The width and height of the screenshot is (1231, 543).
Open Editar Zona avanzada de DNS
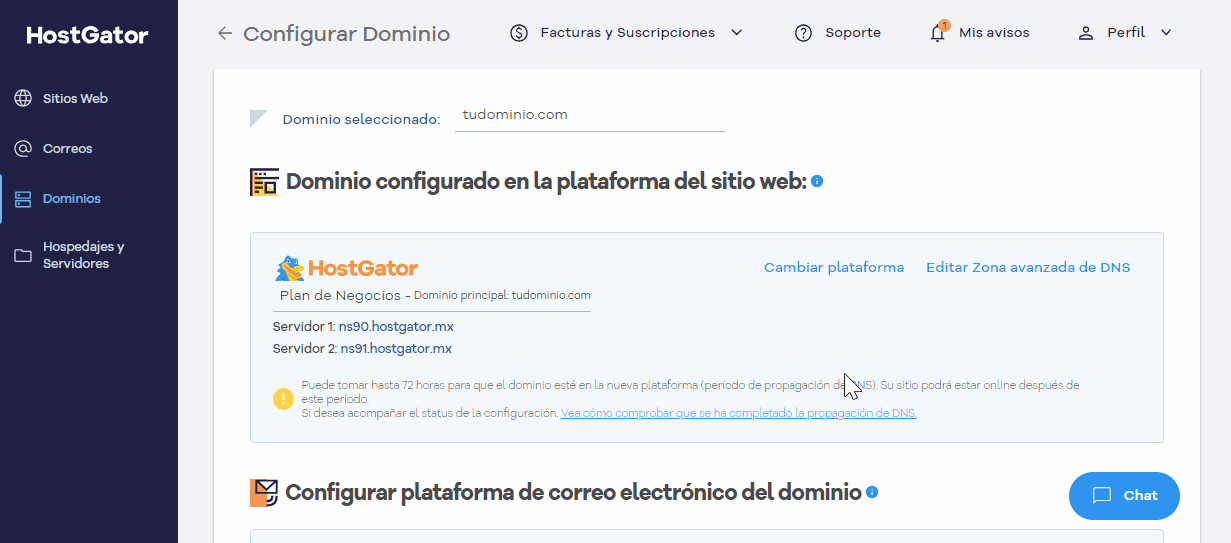click(x=1028, y=268)
